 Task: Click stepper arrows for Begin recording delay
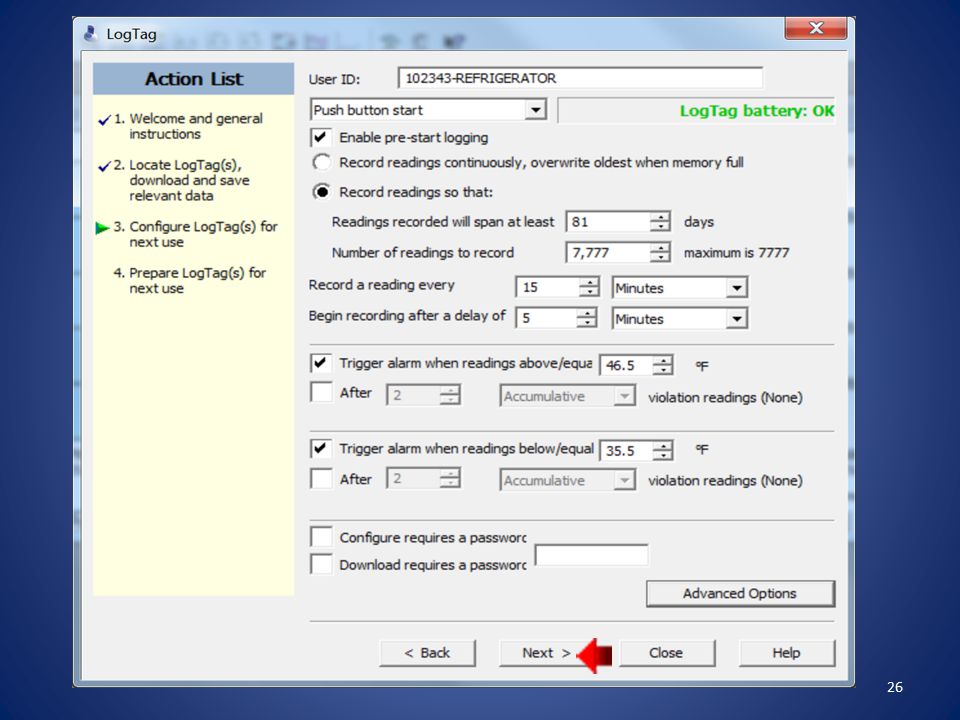click(x=587, y=318)
